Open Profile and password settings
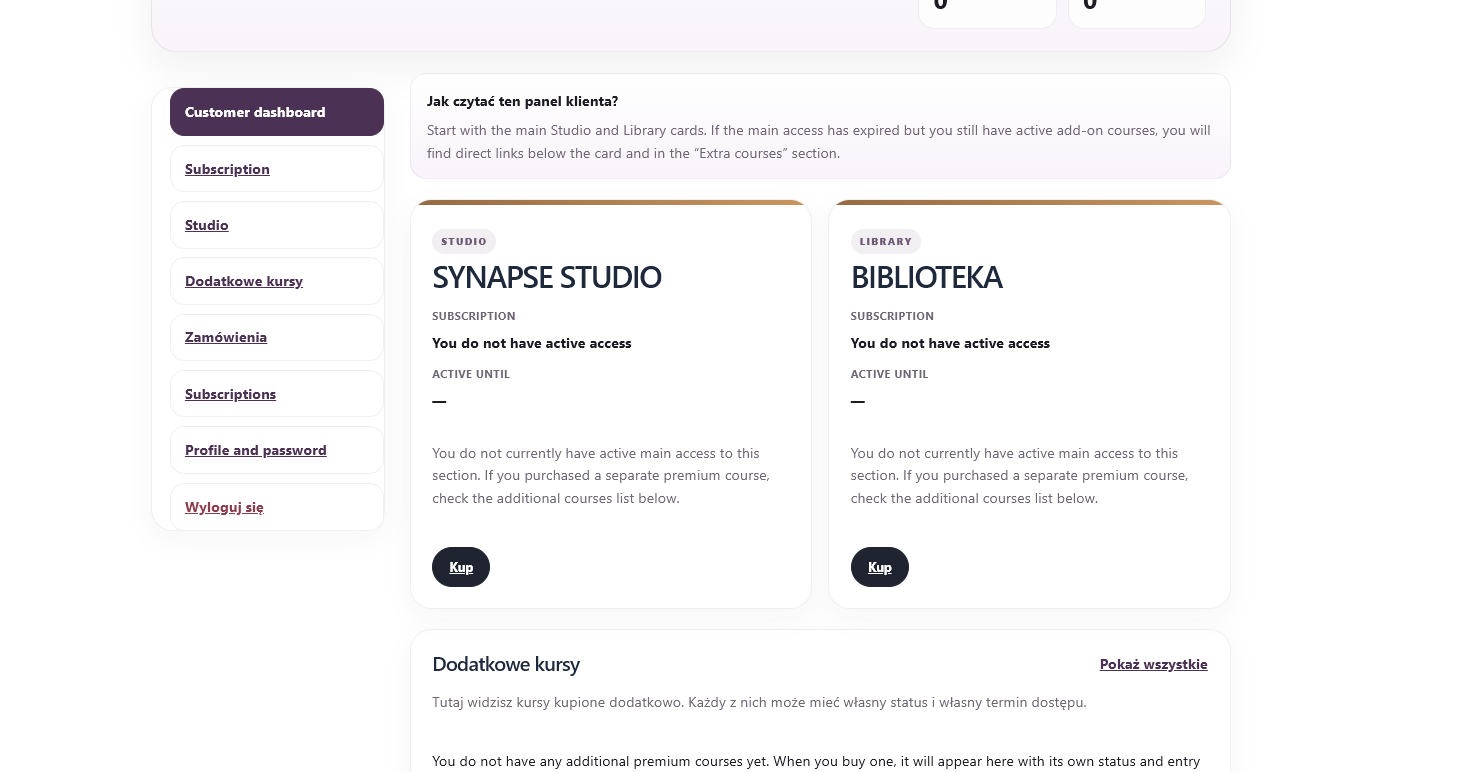This screenshot has height=772, width=1479. coord(256,450)
